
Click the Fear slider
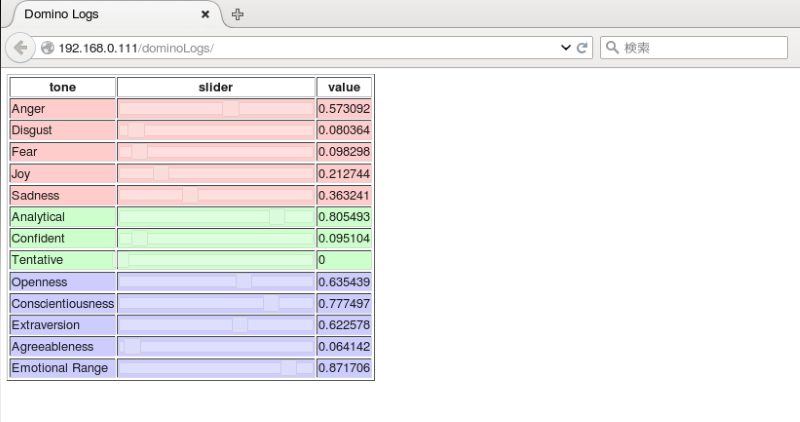pos(216,152)
